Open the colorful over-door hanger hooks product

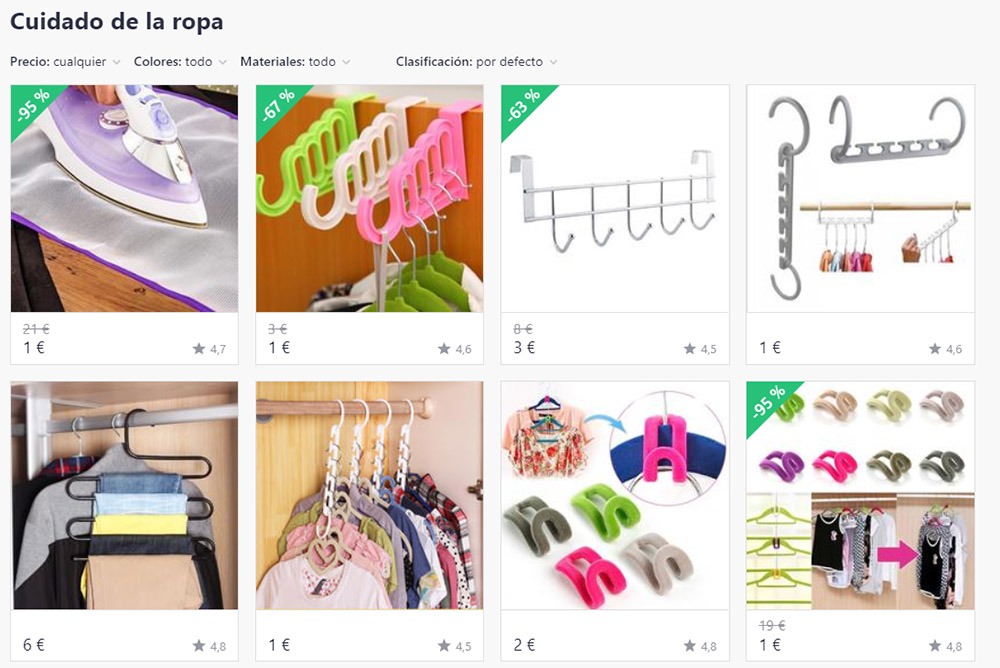click(x=369, y=198)
